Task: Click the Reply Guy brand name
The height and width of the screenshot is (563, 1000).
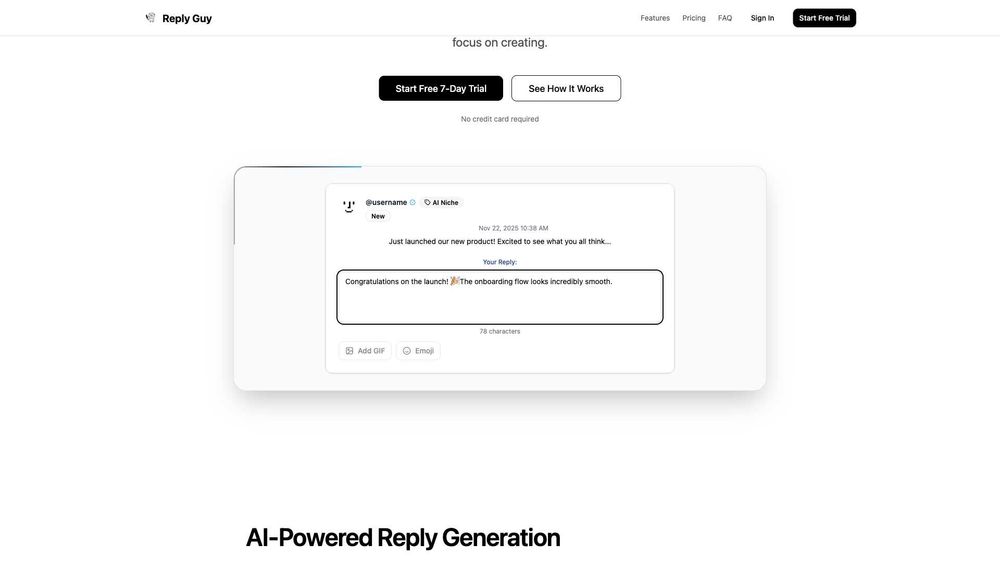Action: [x=187, y=18]
